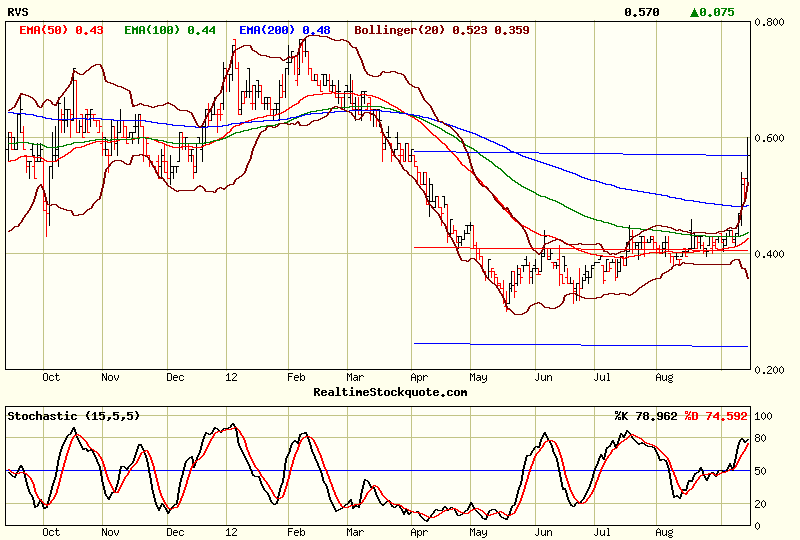Click the RVS ticker symbol label
This screenshot has width=800, height=540.
[17, 12]
